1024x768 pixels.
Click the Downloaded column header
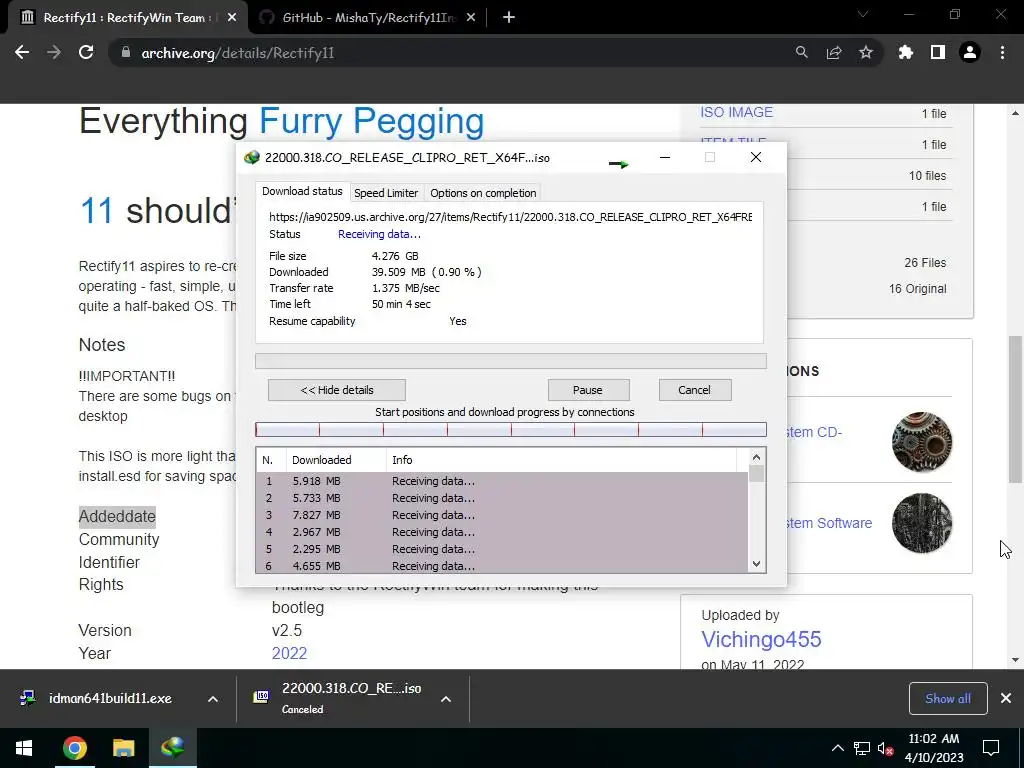(x=336, y=460)
